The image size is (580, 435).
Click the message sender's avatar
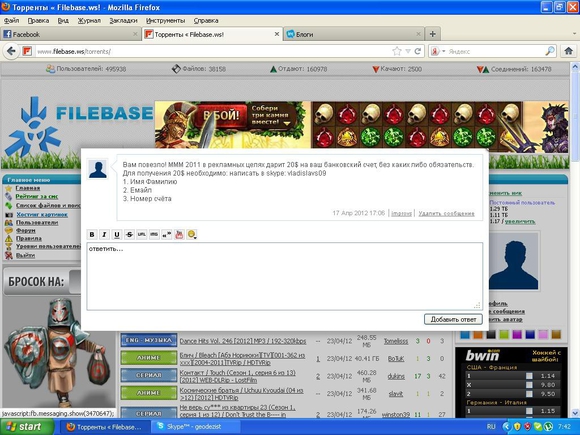[x=98, y=169]
